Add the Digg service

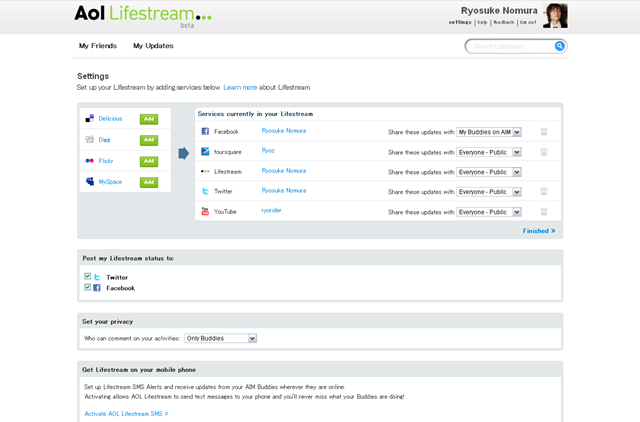(149, 140)
